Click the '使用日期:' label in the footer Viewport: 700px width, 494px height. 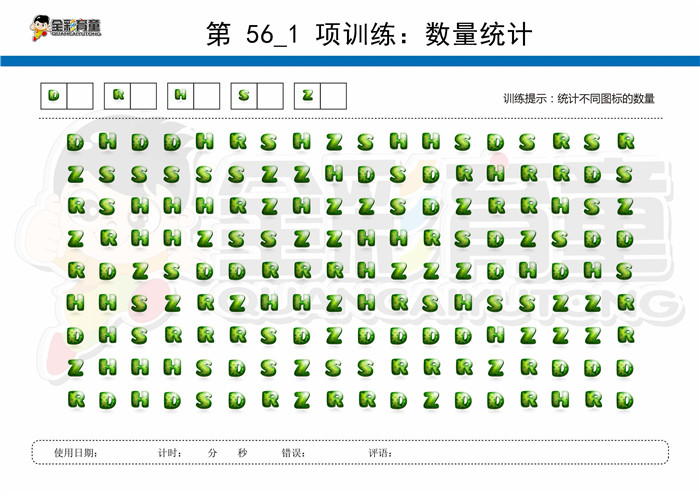75,453
